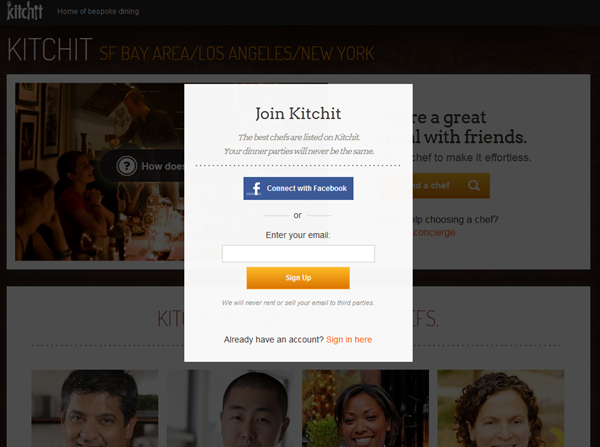Click the Join Kitchit dialog title

click(x=298, y=114)
